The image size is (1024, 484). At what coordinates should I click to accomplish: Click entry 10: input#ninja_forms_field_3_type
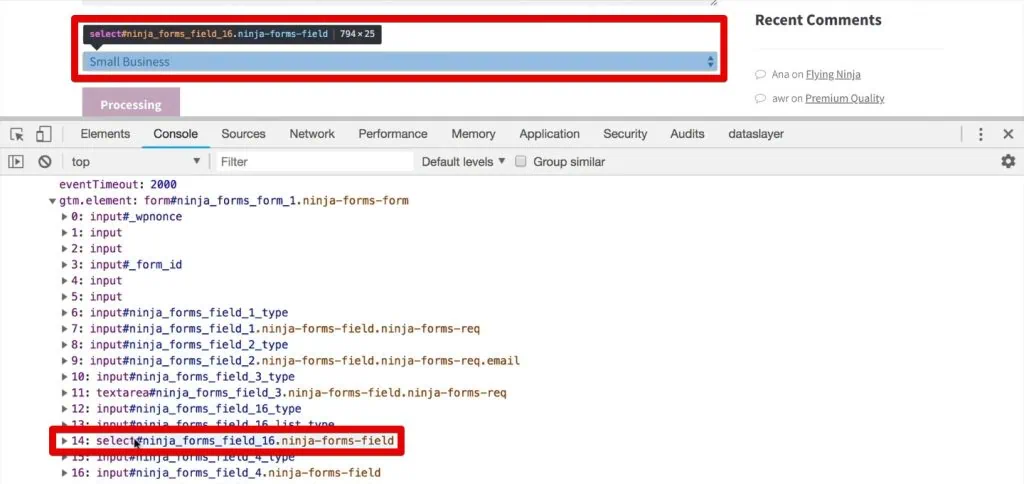coord(183,377)
